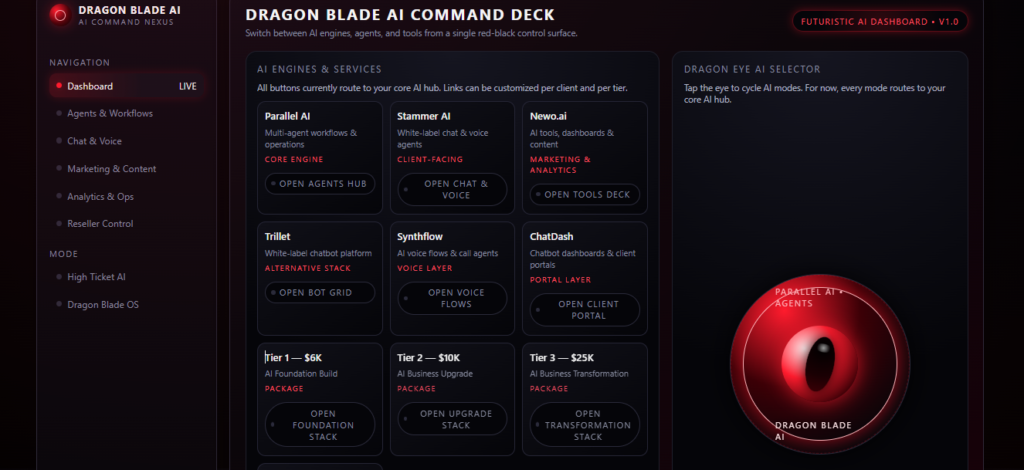Viewport: 1024px width, 470px height.
Task: Launch Open Chat & Voice button
Action: [453, 190]
